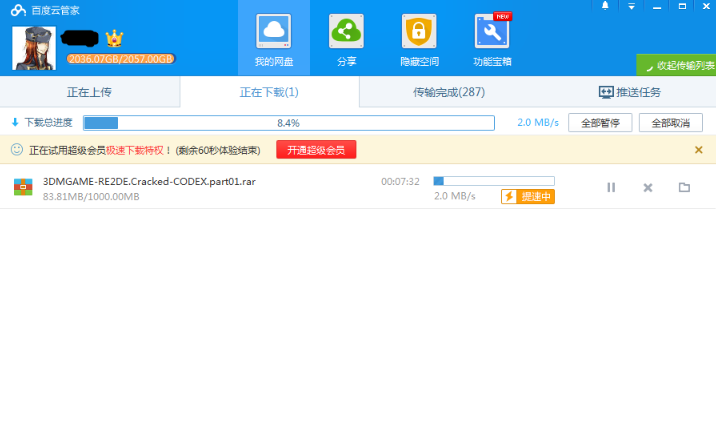Click the overall download progress bar
Viewport: 716px width, 446px height.
[289, 123]
